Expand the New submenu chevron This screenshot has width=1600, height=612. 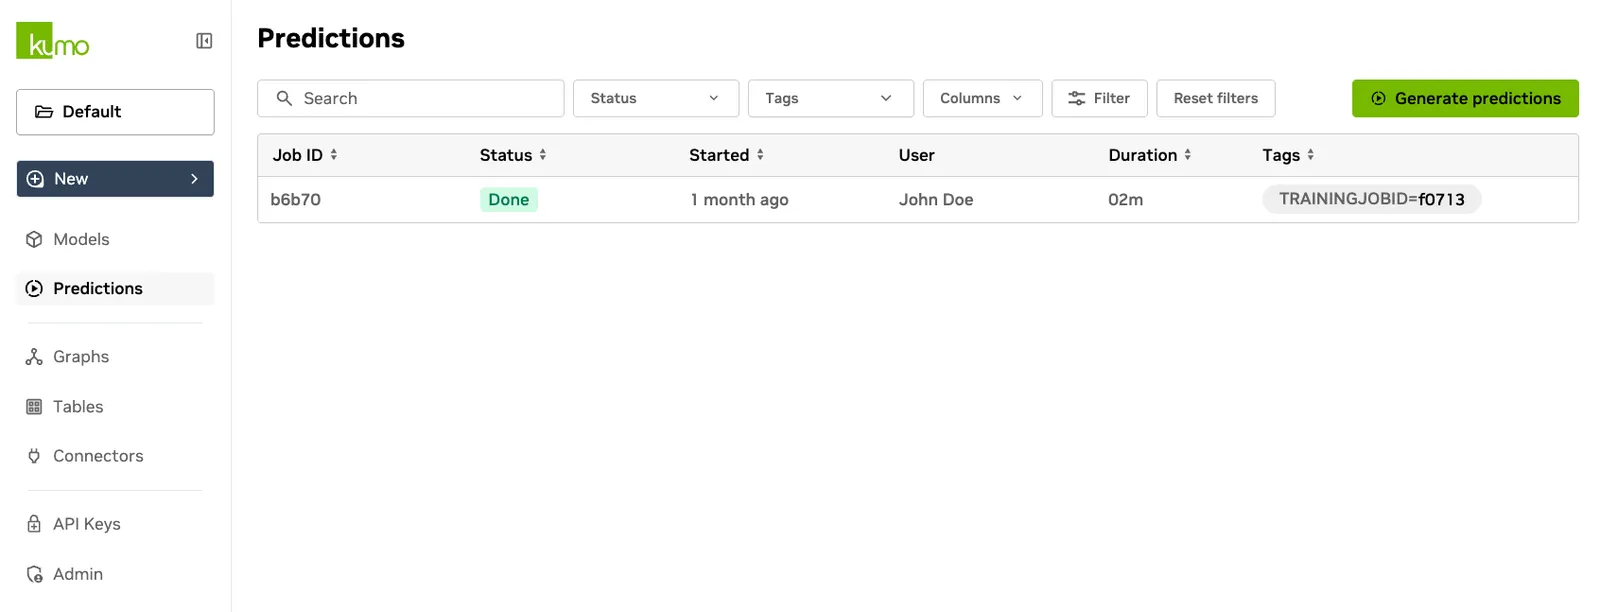click(x=194, y=179)
